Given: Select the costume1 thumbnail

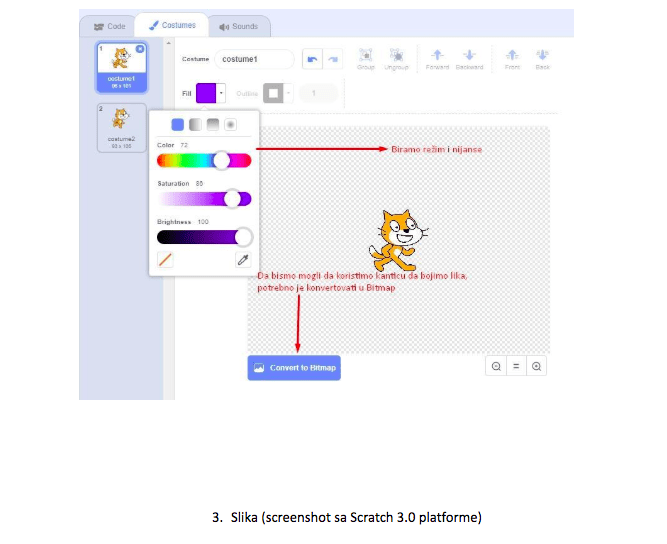Looking at the screenshot, I should tap(122, 67).
